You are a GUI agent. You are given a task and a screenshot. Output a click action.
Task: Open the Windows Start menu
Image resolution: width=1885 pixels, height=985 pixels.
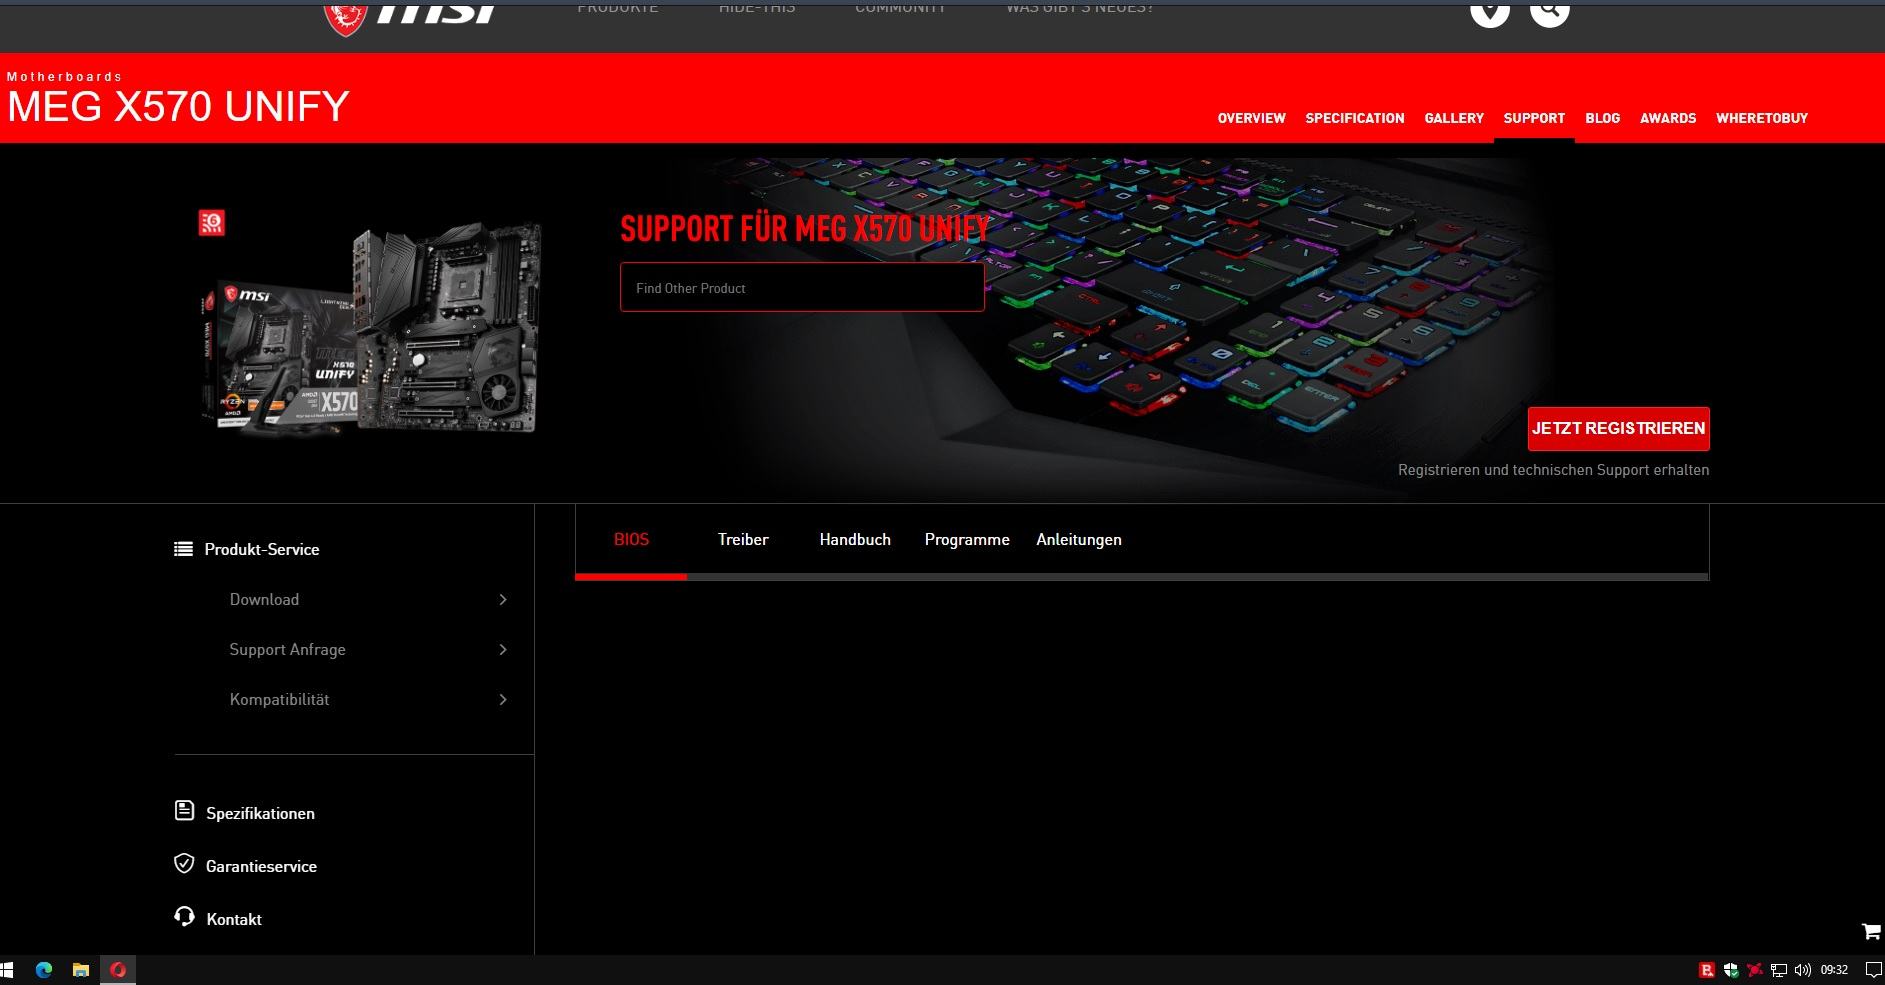point(7,970)
